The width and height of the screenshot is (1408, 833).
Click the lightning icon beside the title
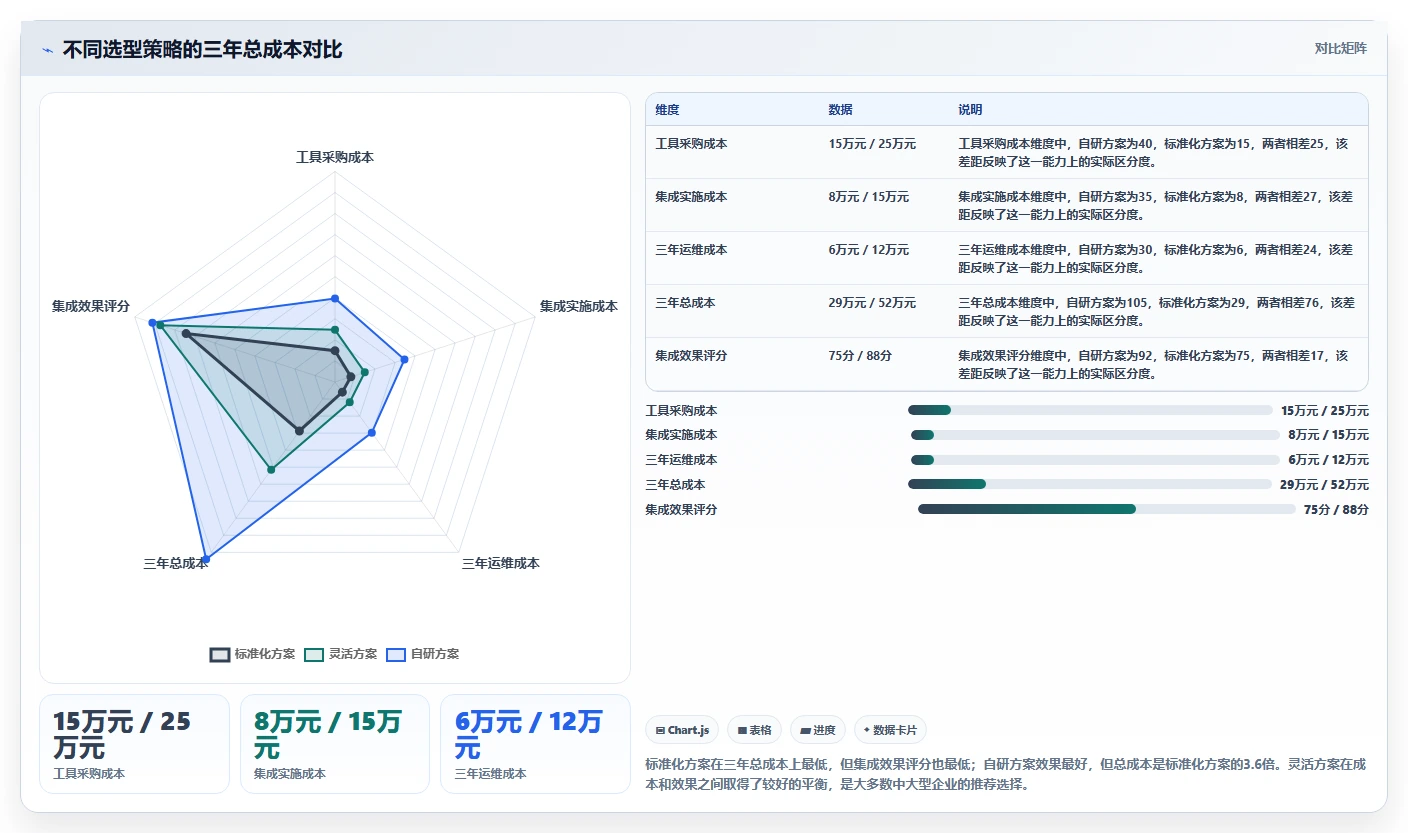pyautogui.click(x=47, y=50)
